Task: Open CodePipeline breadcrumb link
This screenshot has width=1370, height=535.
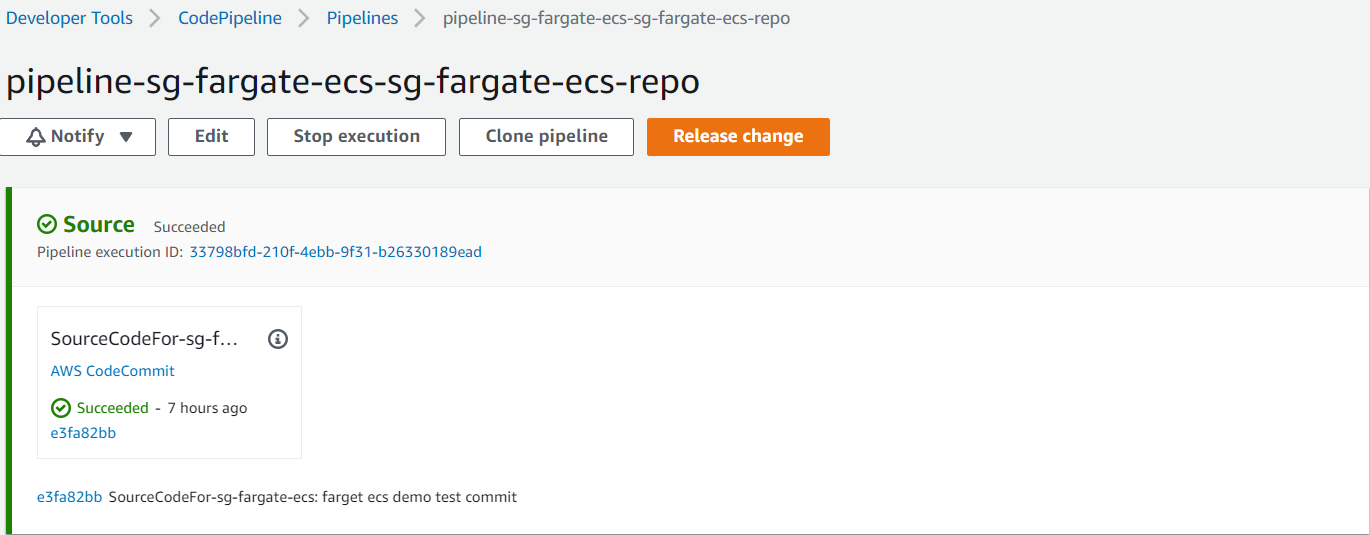Action: point(230,19)
